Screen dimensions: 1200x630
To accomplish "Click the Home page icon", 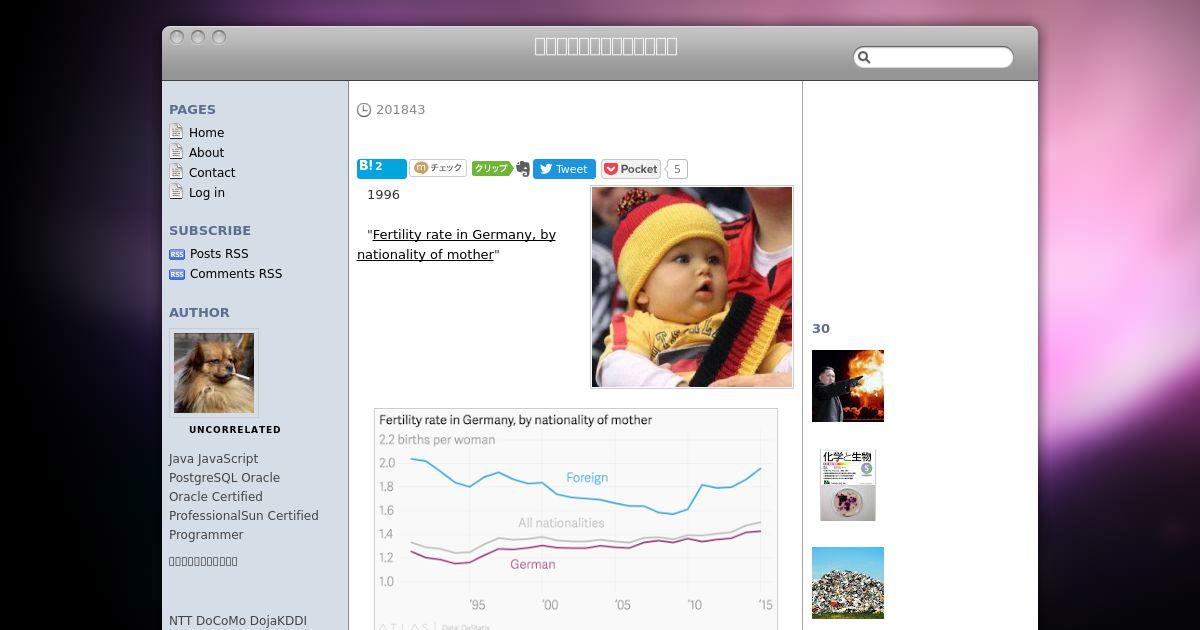I will 176,132.
